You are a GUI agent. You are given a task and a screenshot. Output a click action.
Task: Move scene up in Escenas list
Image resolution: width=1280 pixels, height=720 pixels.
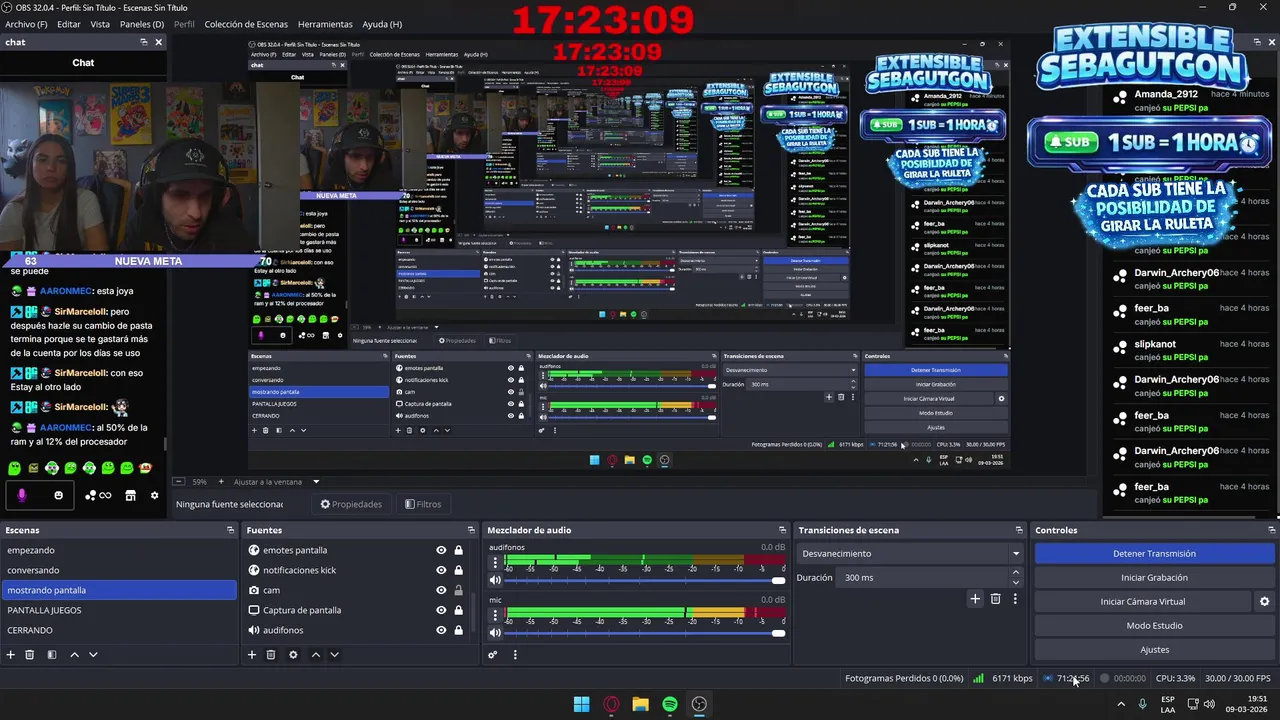pos(74,655)
